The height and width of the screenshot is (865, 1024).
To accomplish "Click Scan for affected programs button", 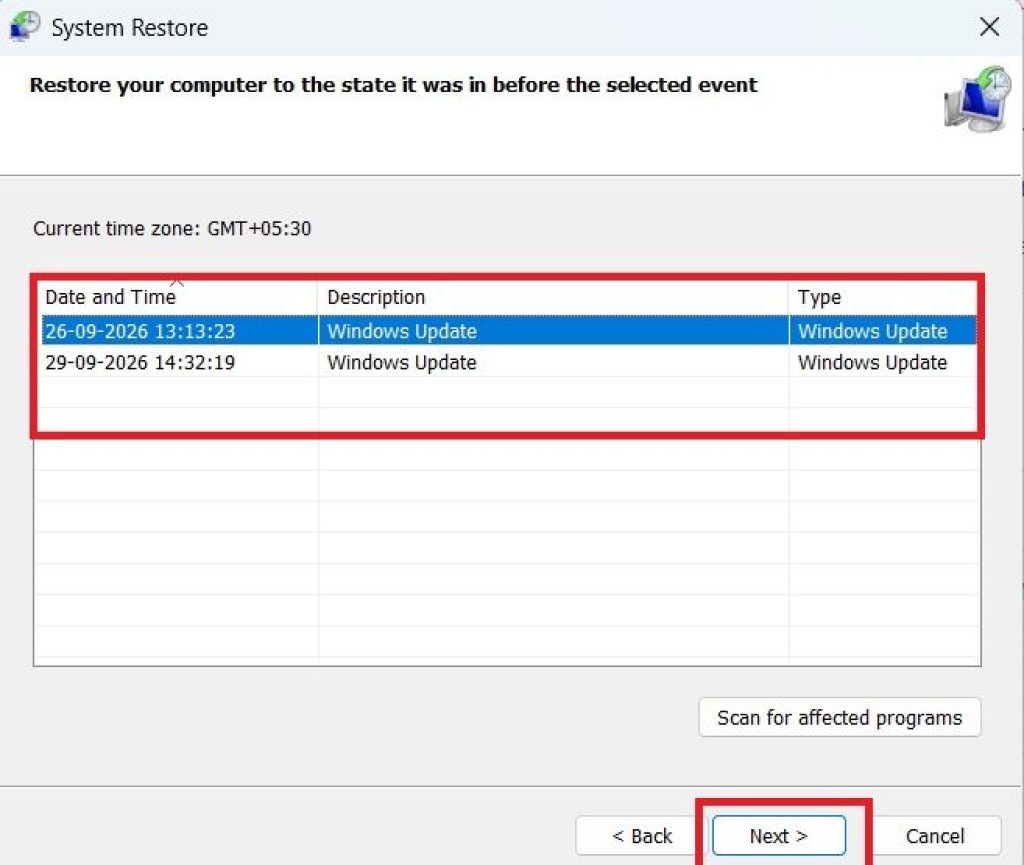I will tap(840, 717).
